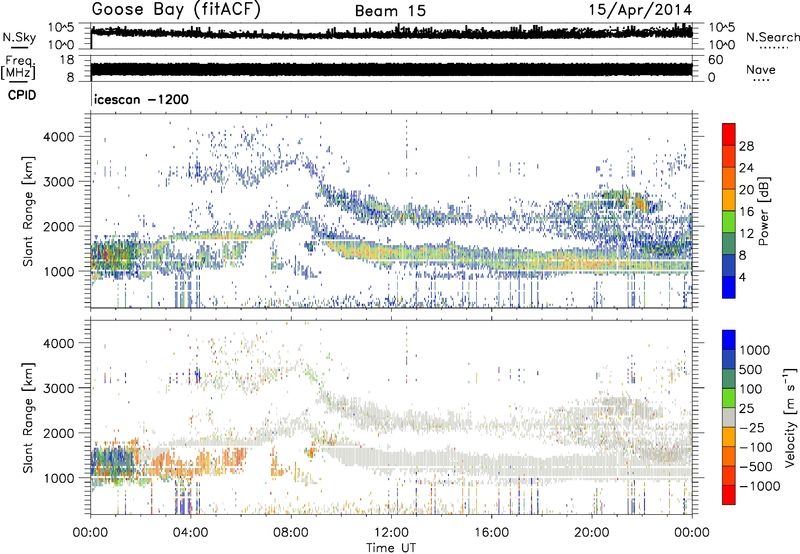Click the '100' tick on Velocity scale
Viewport: 800px width, 554px height.
[751, 389]
